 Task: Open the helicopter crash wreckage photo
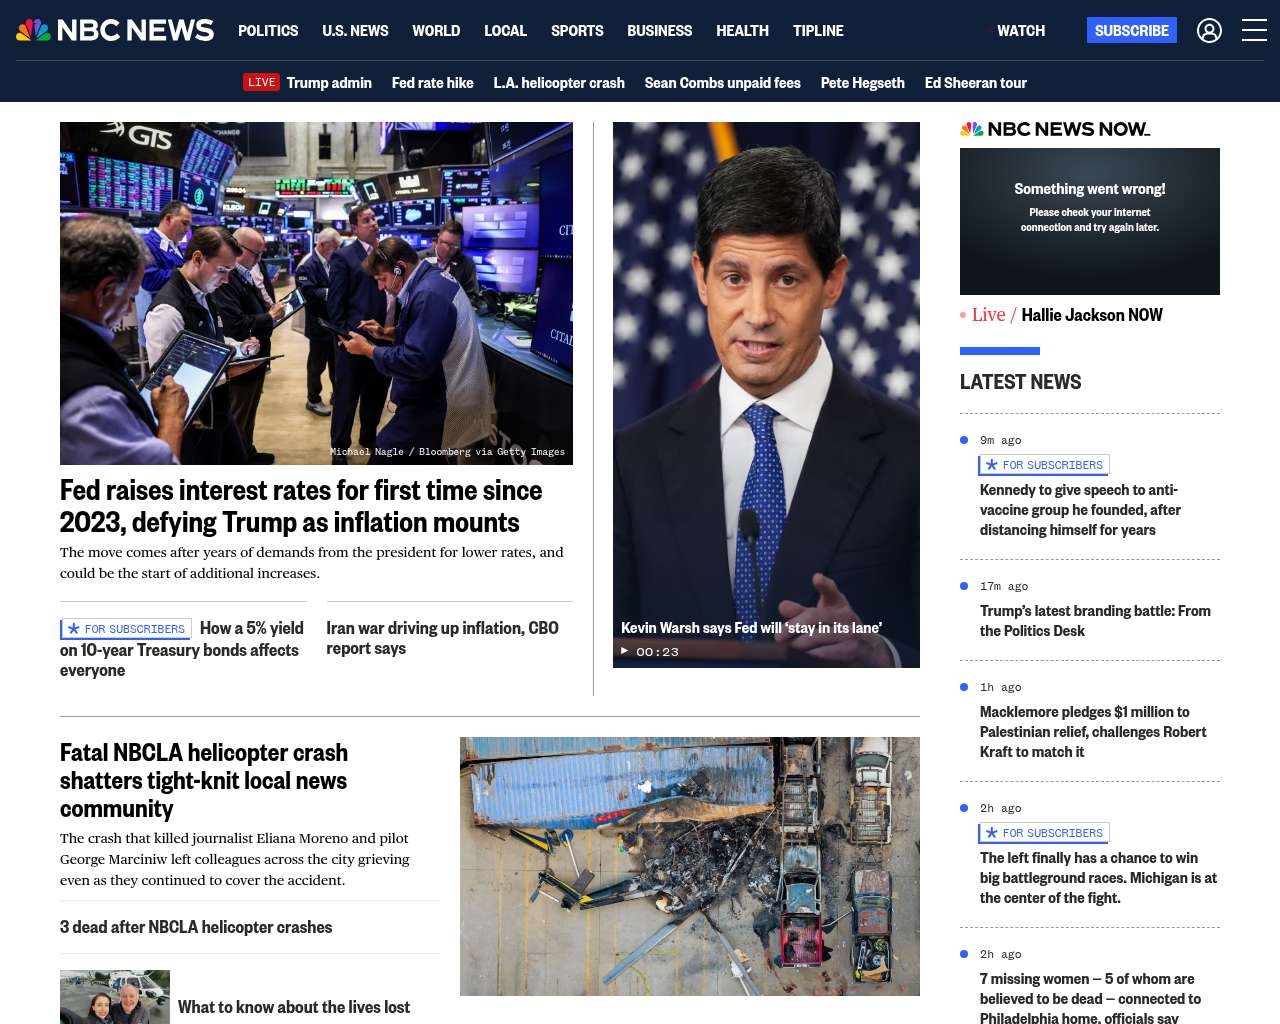point(690,866)
